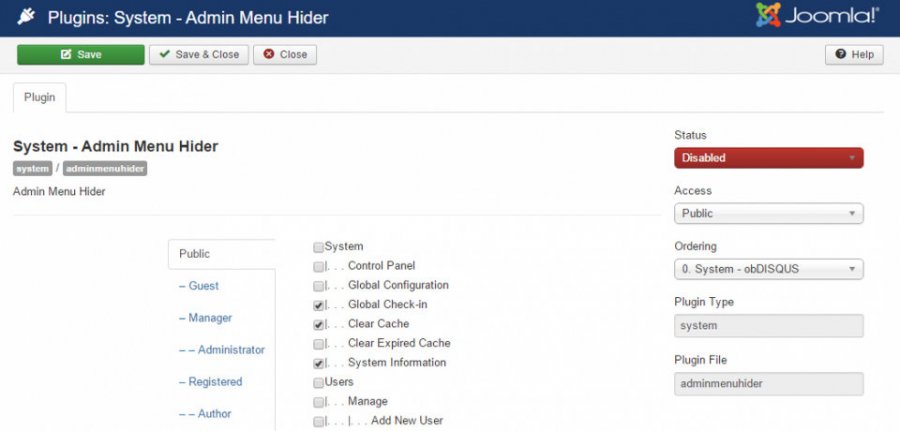Uncheck the System Information checkbox
900x431 pixels.
point(318,363)
